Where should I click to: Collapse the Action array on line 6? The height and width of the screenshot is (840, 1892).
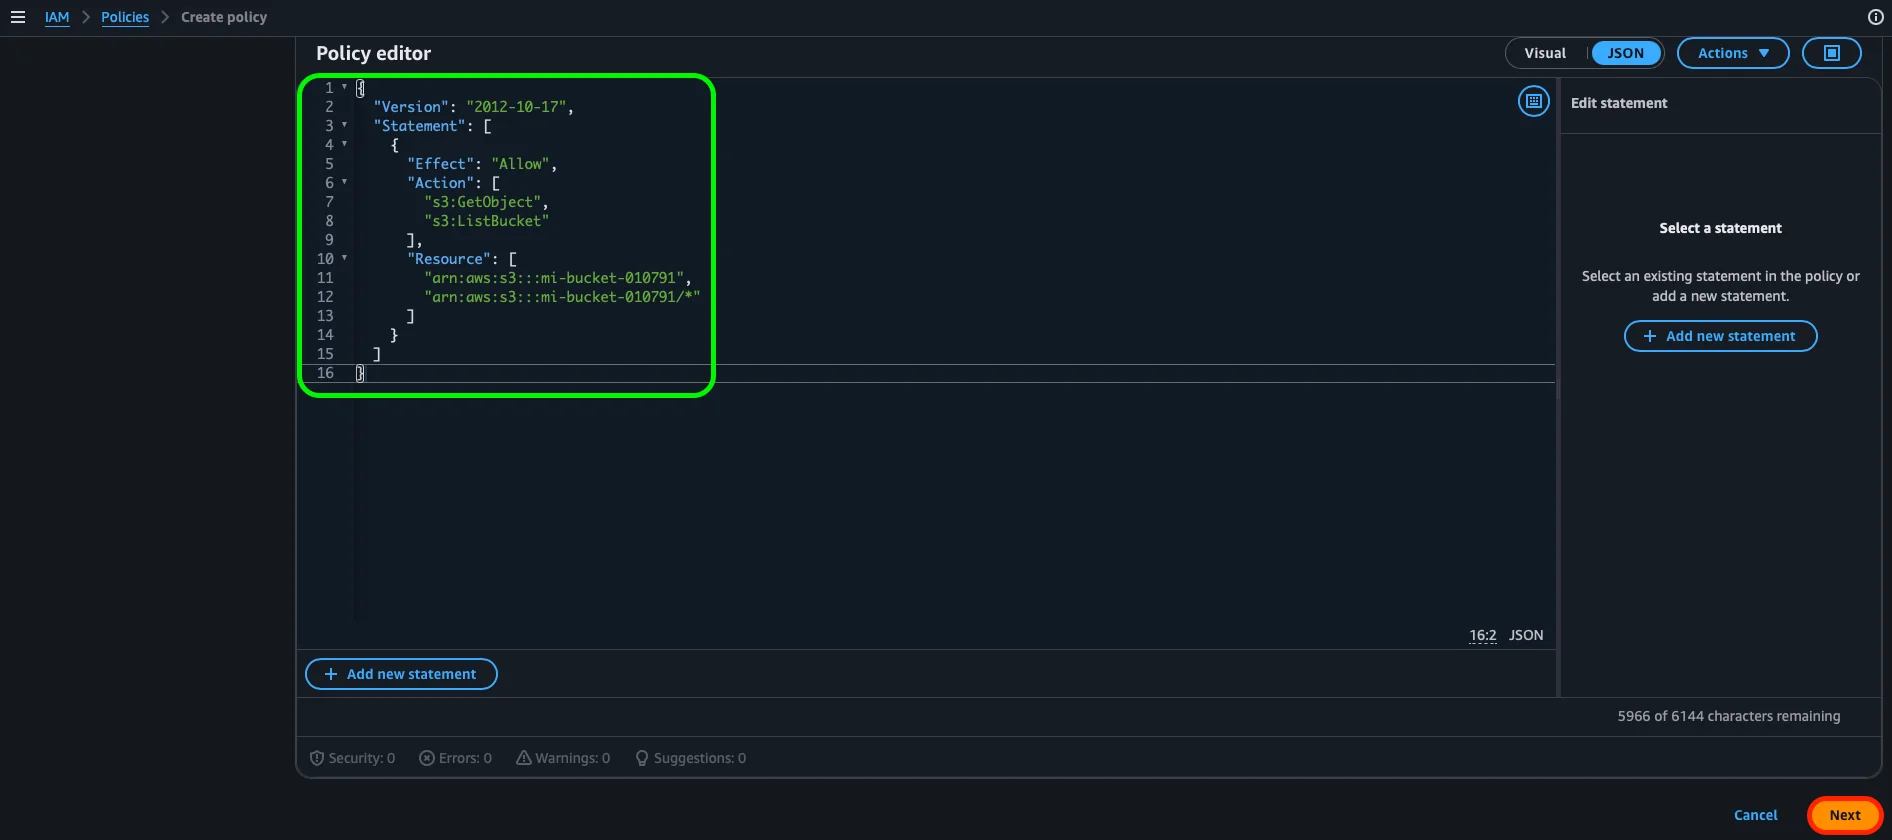[344, 182]
